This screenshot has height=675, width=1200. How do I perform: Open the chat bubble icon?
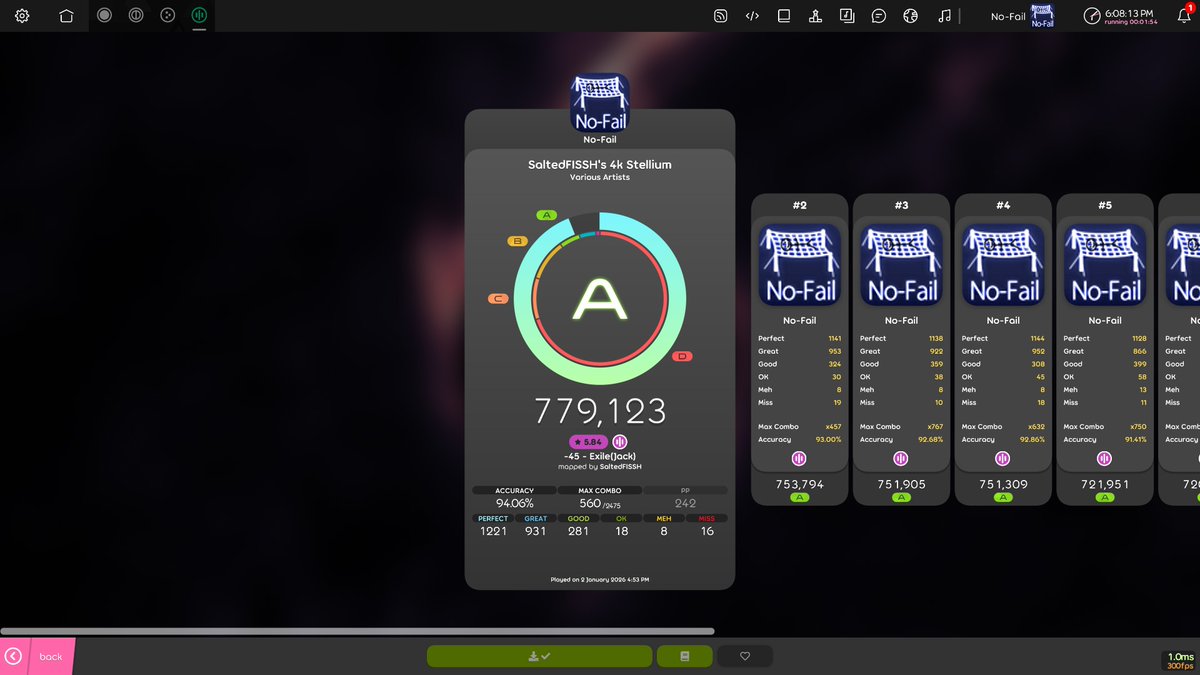coord(879,16)
